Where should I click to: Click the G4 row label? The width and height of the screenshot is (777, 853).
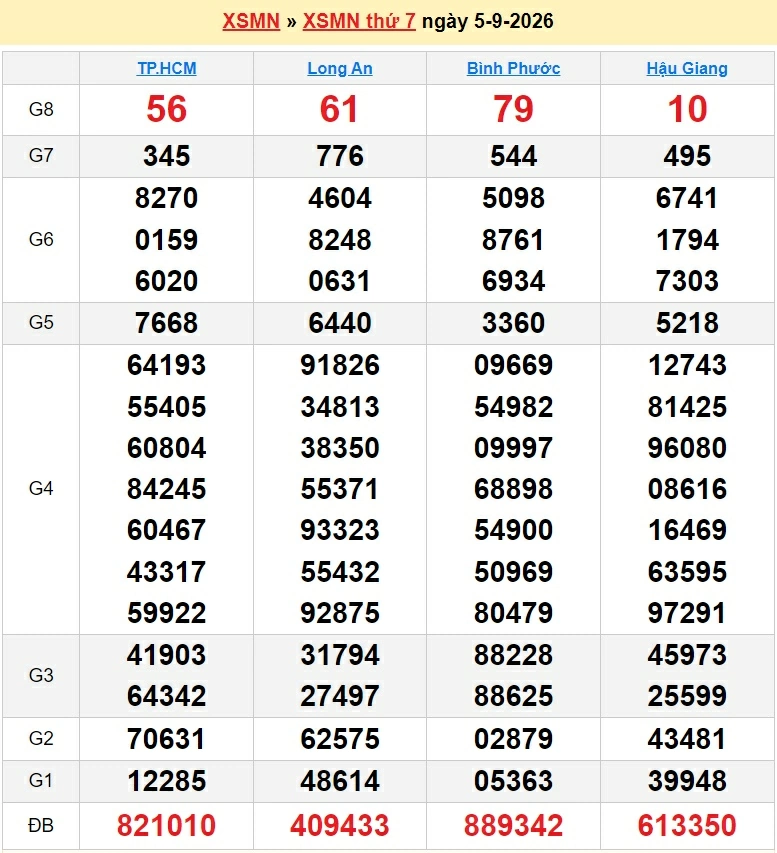[41, 489]
